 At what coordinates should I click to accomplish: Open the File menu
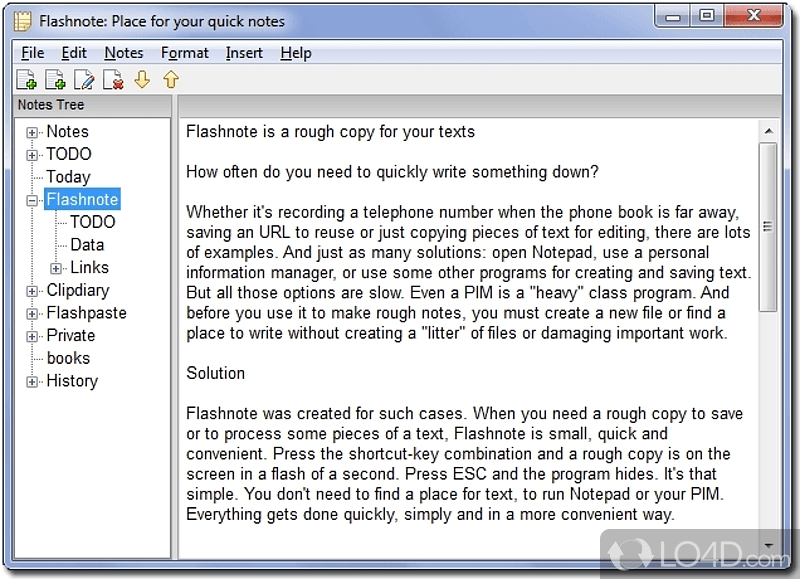33,53
